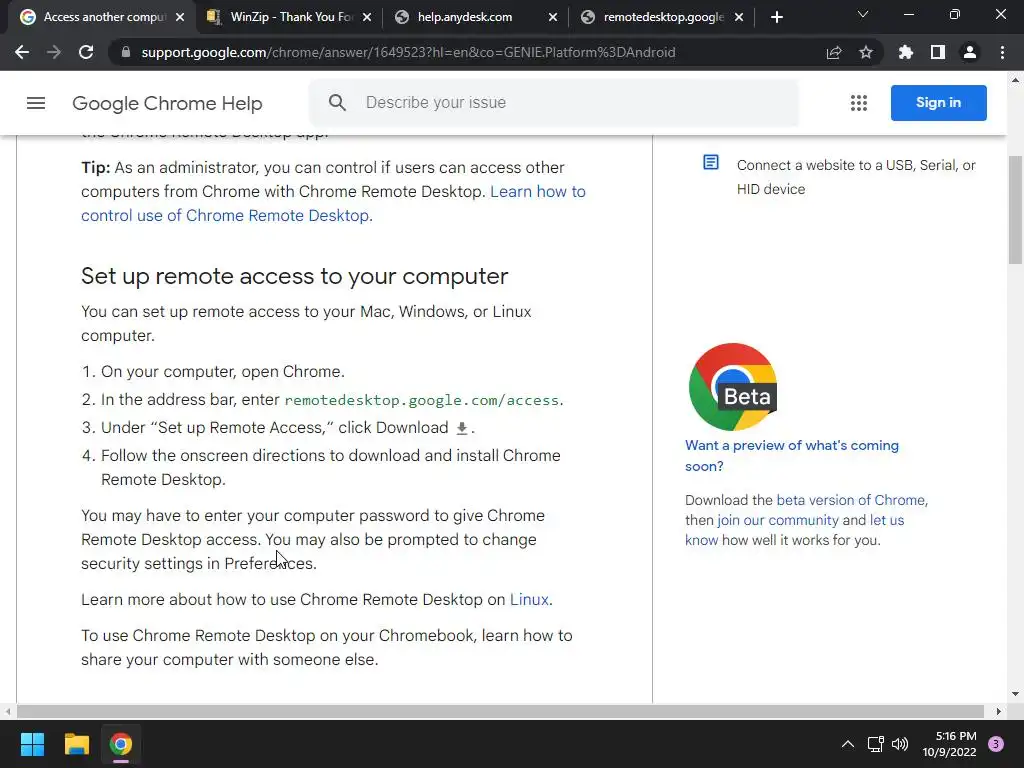The height and width of the screenshot is (768, 1024).
Task: Open the Chrome extensions puzzle icon
Action: click(x=906, y=52)
